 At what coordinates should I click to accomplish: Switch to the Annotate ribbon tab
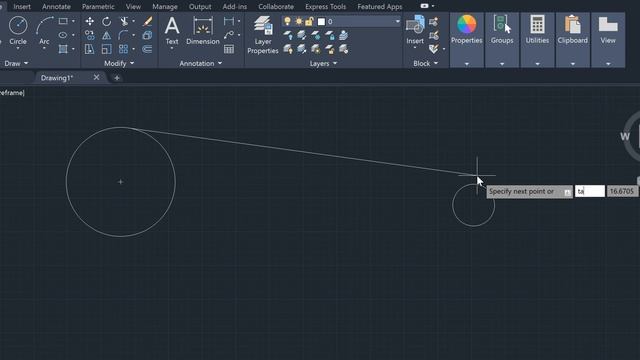[x=56, y=7]
